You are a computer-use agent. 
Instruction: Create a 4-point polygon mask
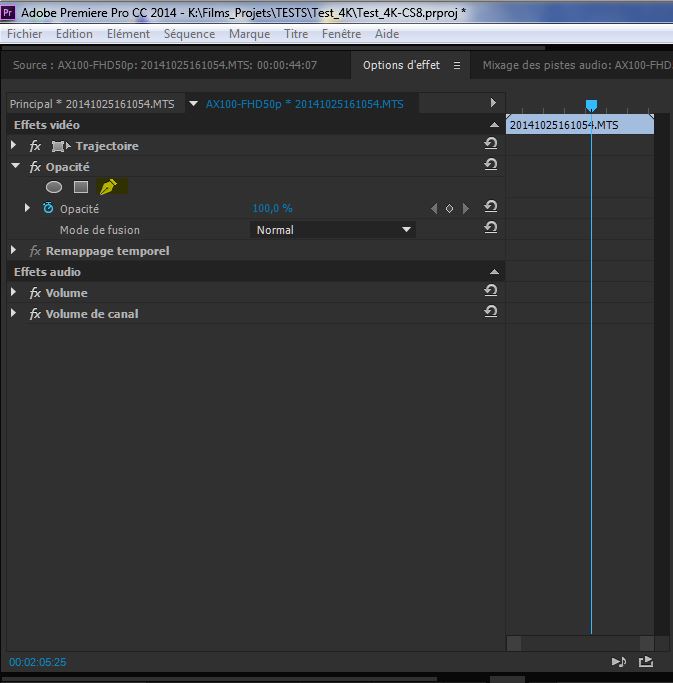pos(81,187)
